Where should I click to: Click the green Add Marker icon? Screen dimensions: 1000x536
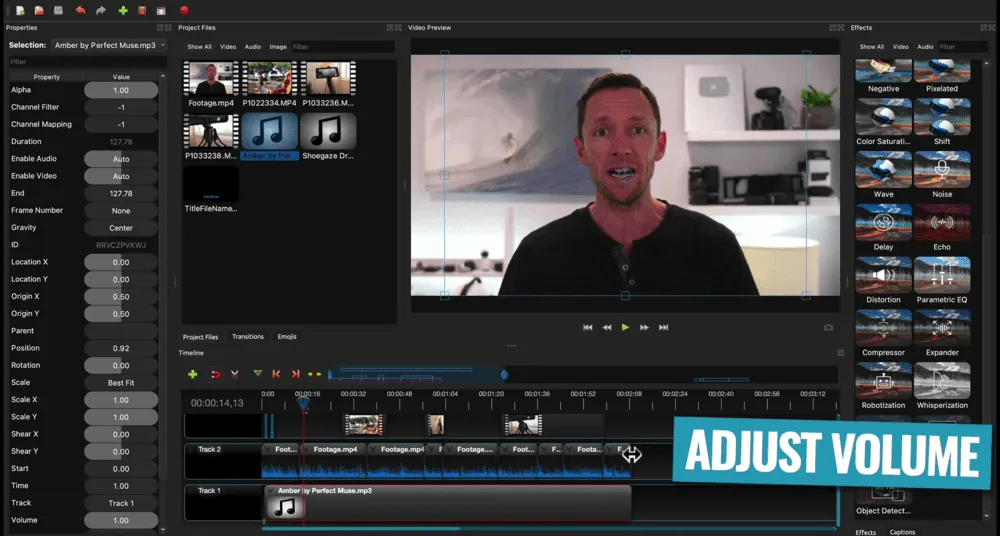pos(257,374)
